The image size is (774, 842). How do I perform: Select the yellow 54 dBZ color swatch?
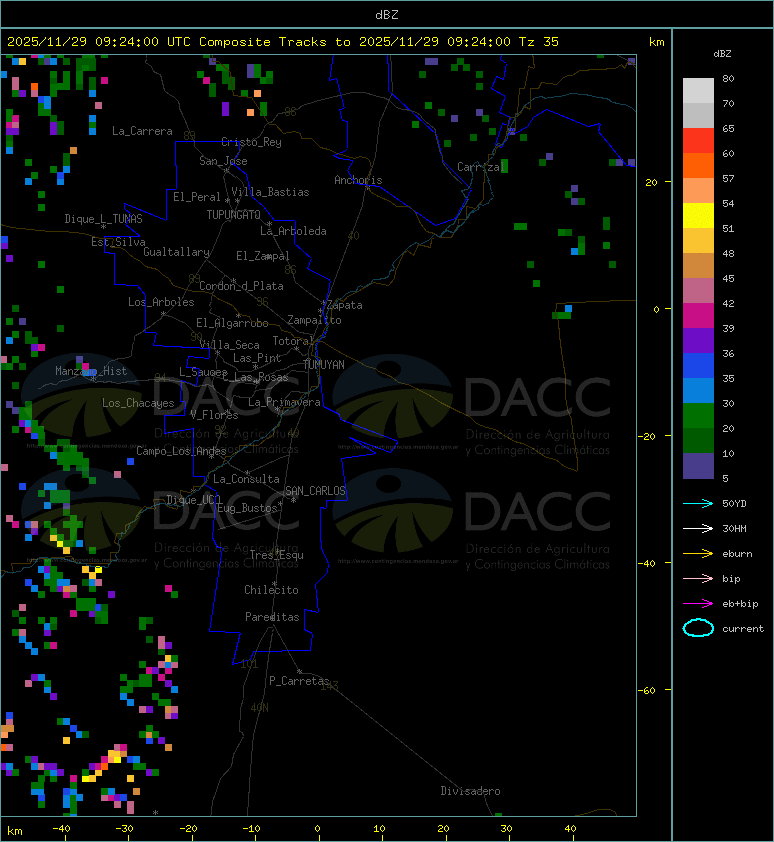(x=698, y=216)
